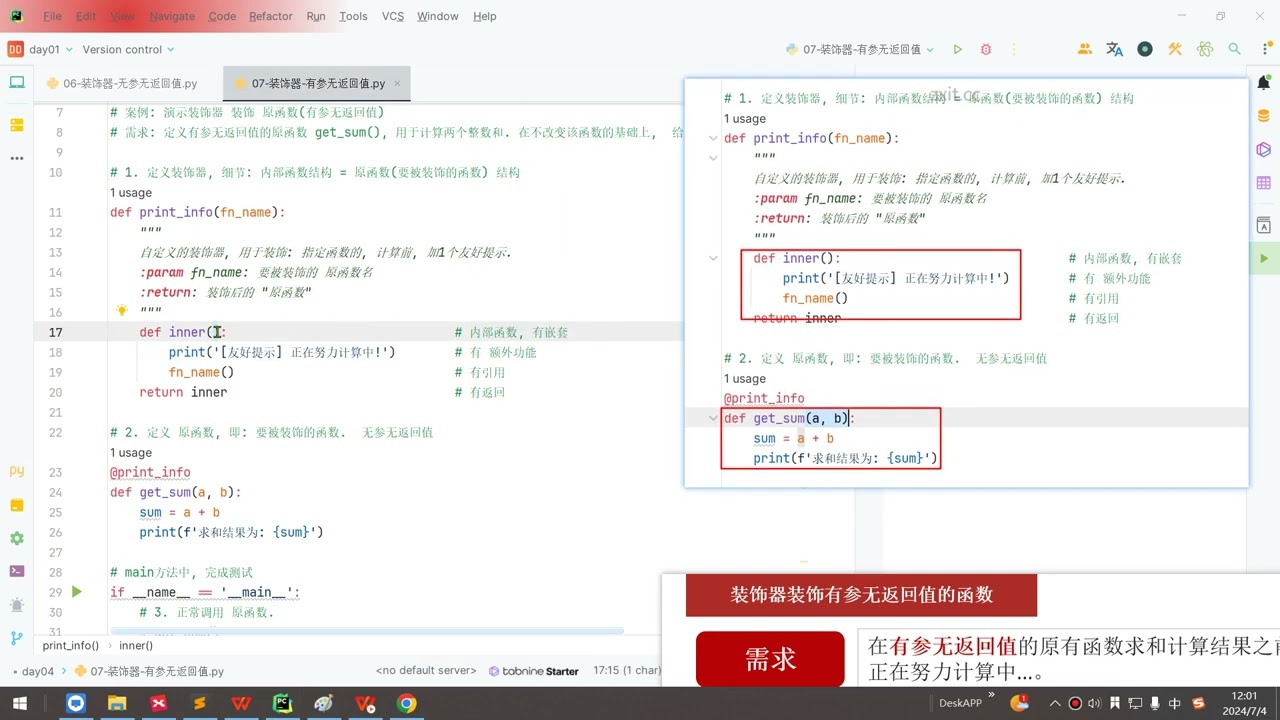
Task: Open the Problems tool window icon
Action: (17, 605)
